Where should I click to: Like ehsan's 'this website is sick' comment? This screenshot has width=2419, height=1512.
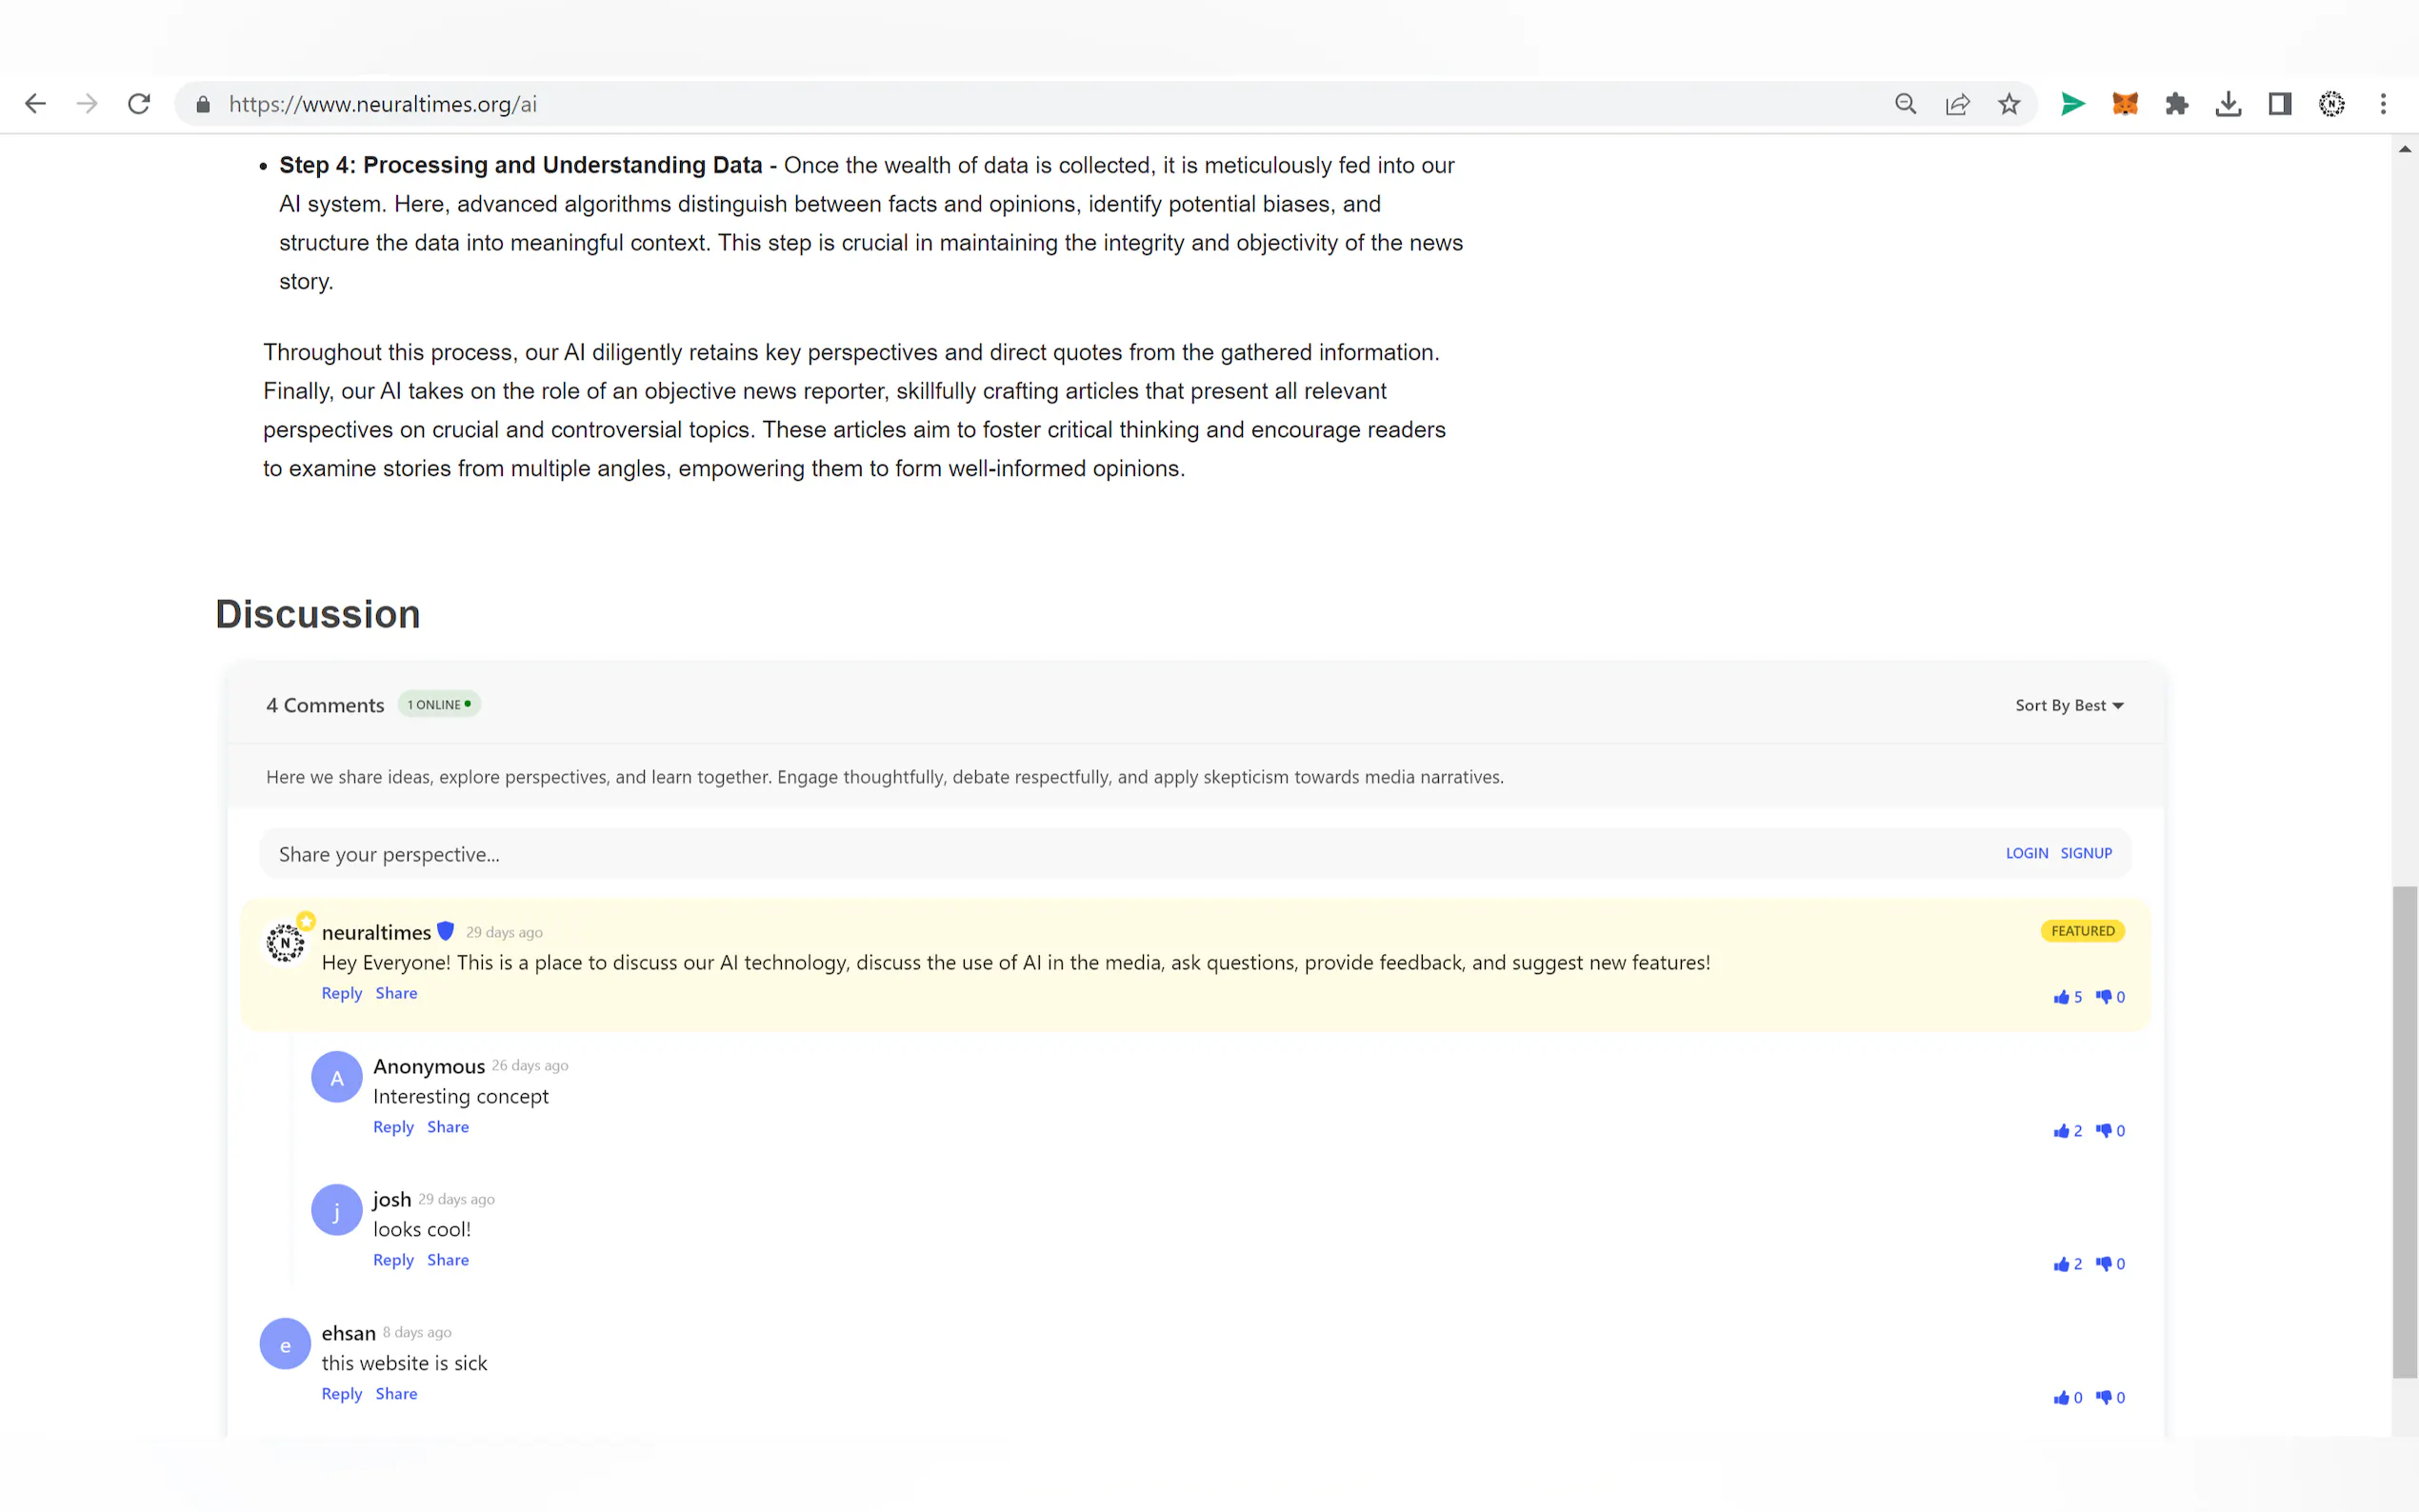pyautogui.click(x=2061, y=1397)
